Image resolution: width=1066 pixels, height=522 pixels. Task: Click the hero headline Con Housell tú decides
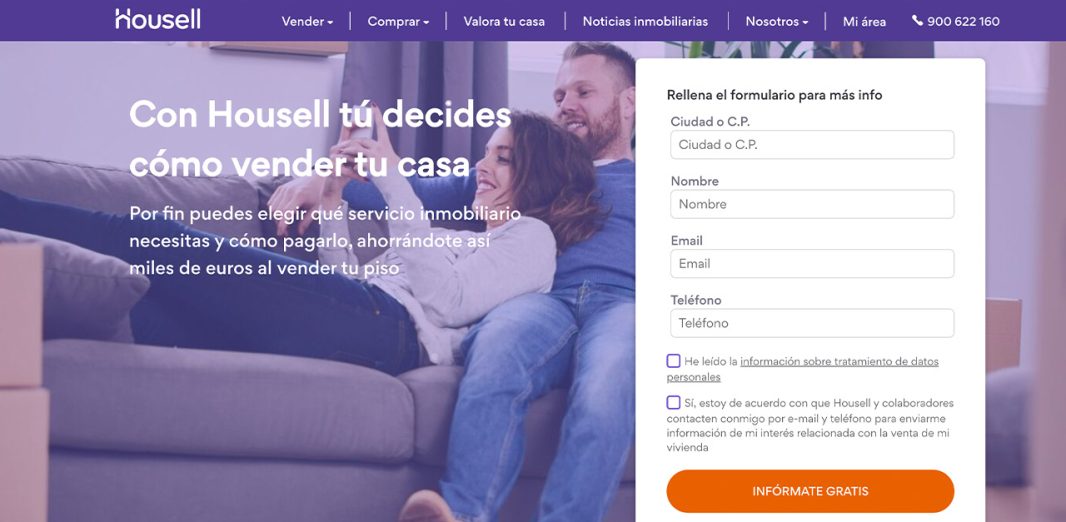(320, 114)
